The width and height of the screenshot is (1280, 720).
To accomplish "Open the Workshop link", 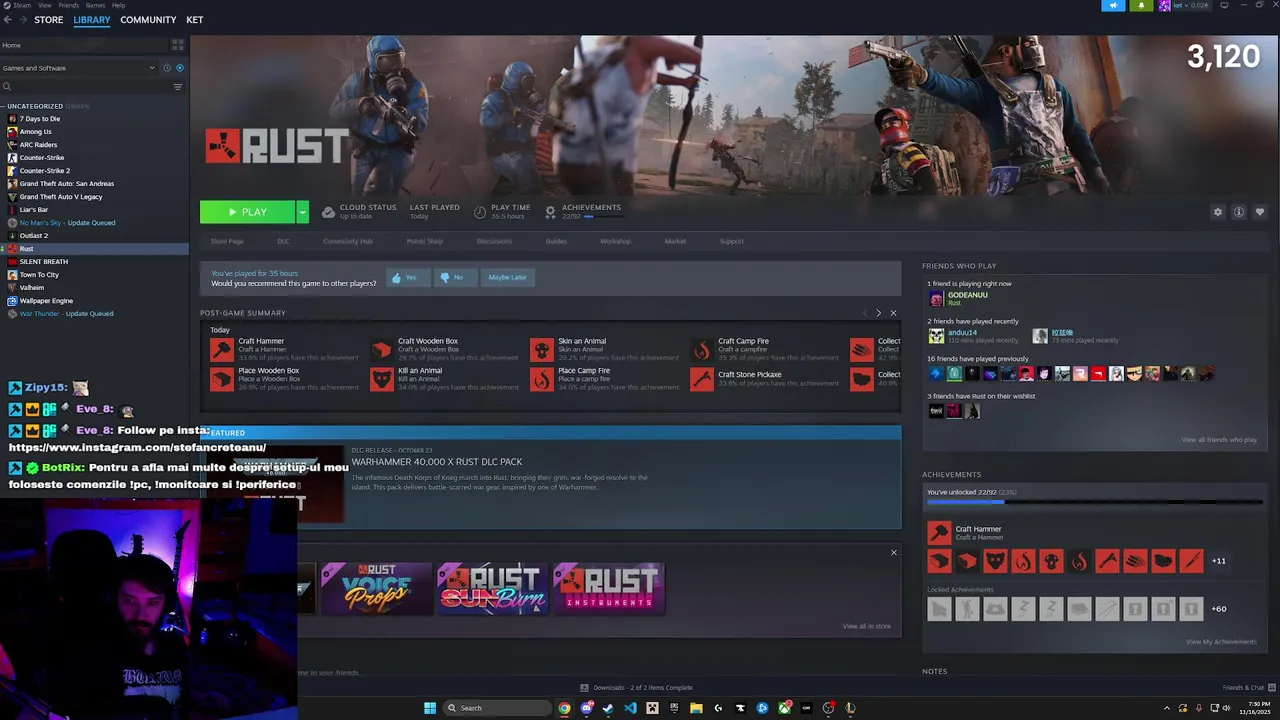I will pyautogui.click(x=615, y=241).
